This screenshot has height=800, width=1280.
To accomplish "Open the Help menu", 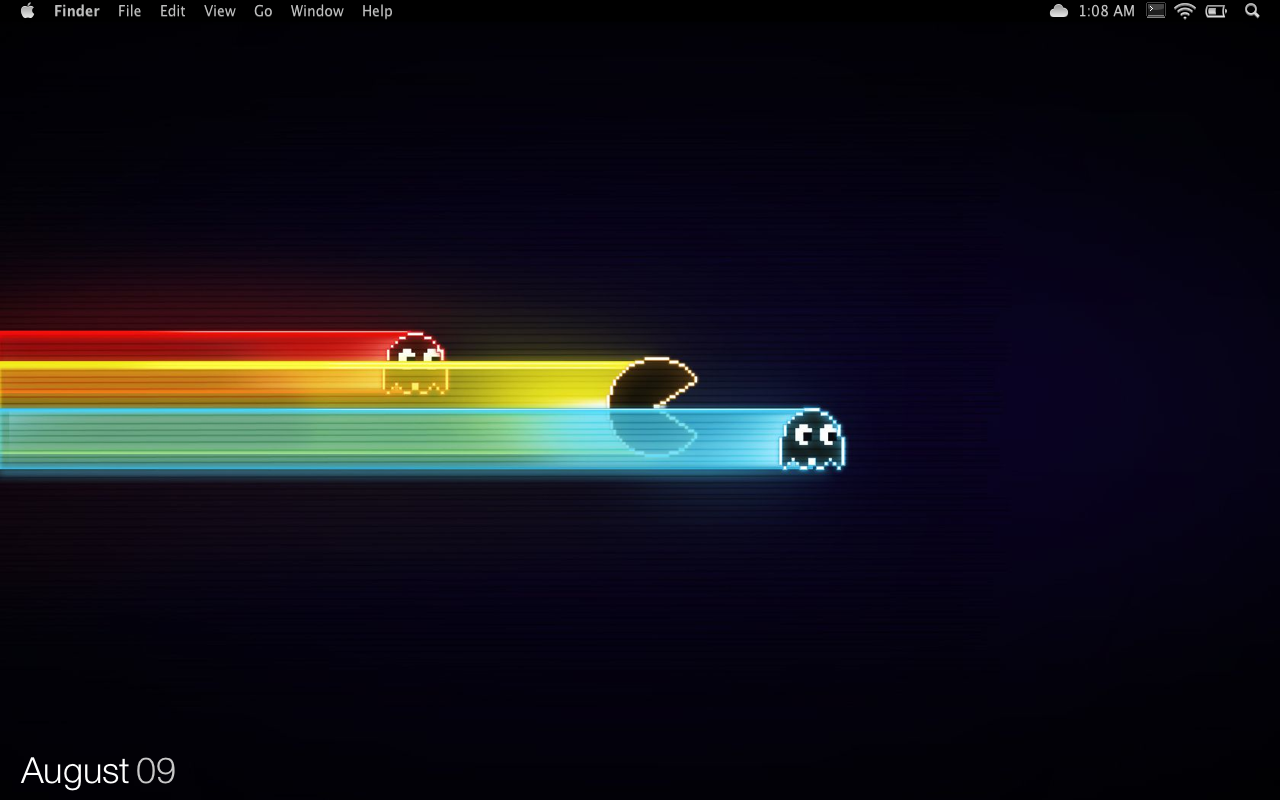I will click(377, 11).
